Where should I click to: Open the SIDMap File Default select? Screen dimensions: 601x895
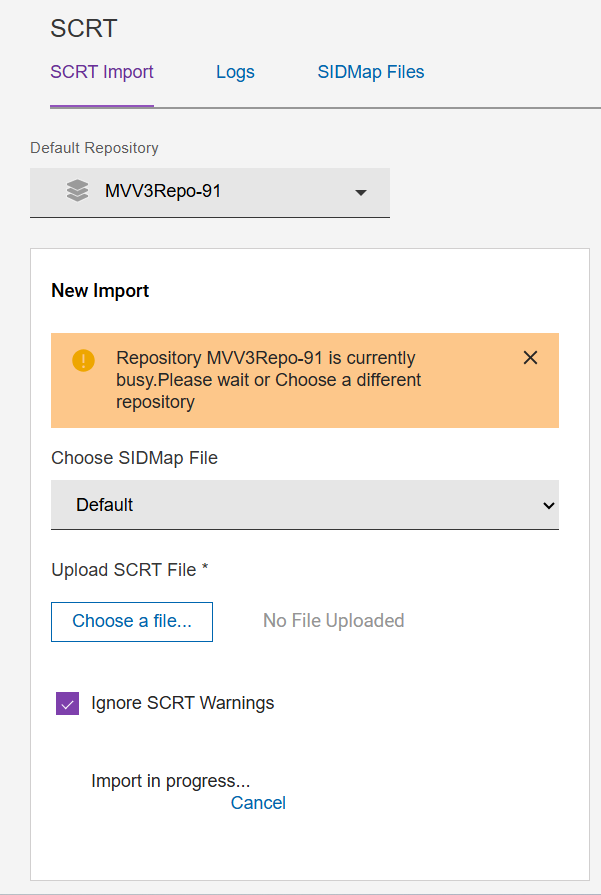[x=304, y=505]
